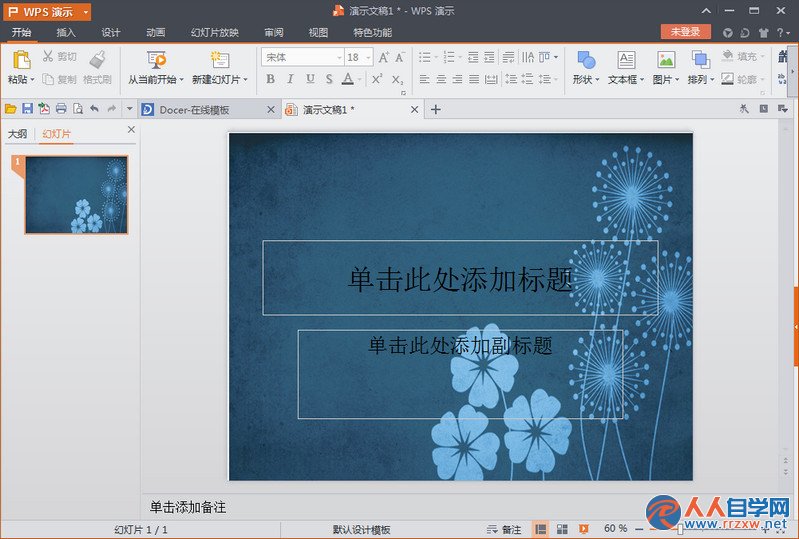Screen dimensions: 799x539
Task: Create a new slide (新建幻灯片)
Action: [220, 67]
